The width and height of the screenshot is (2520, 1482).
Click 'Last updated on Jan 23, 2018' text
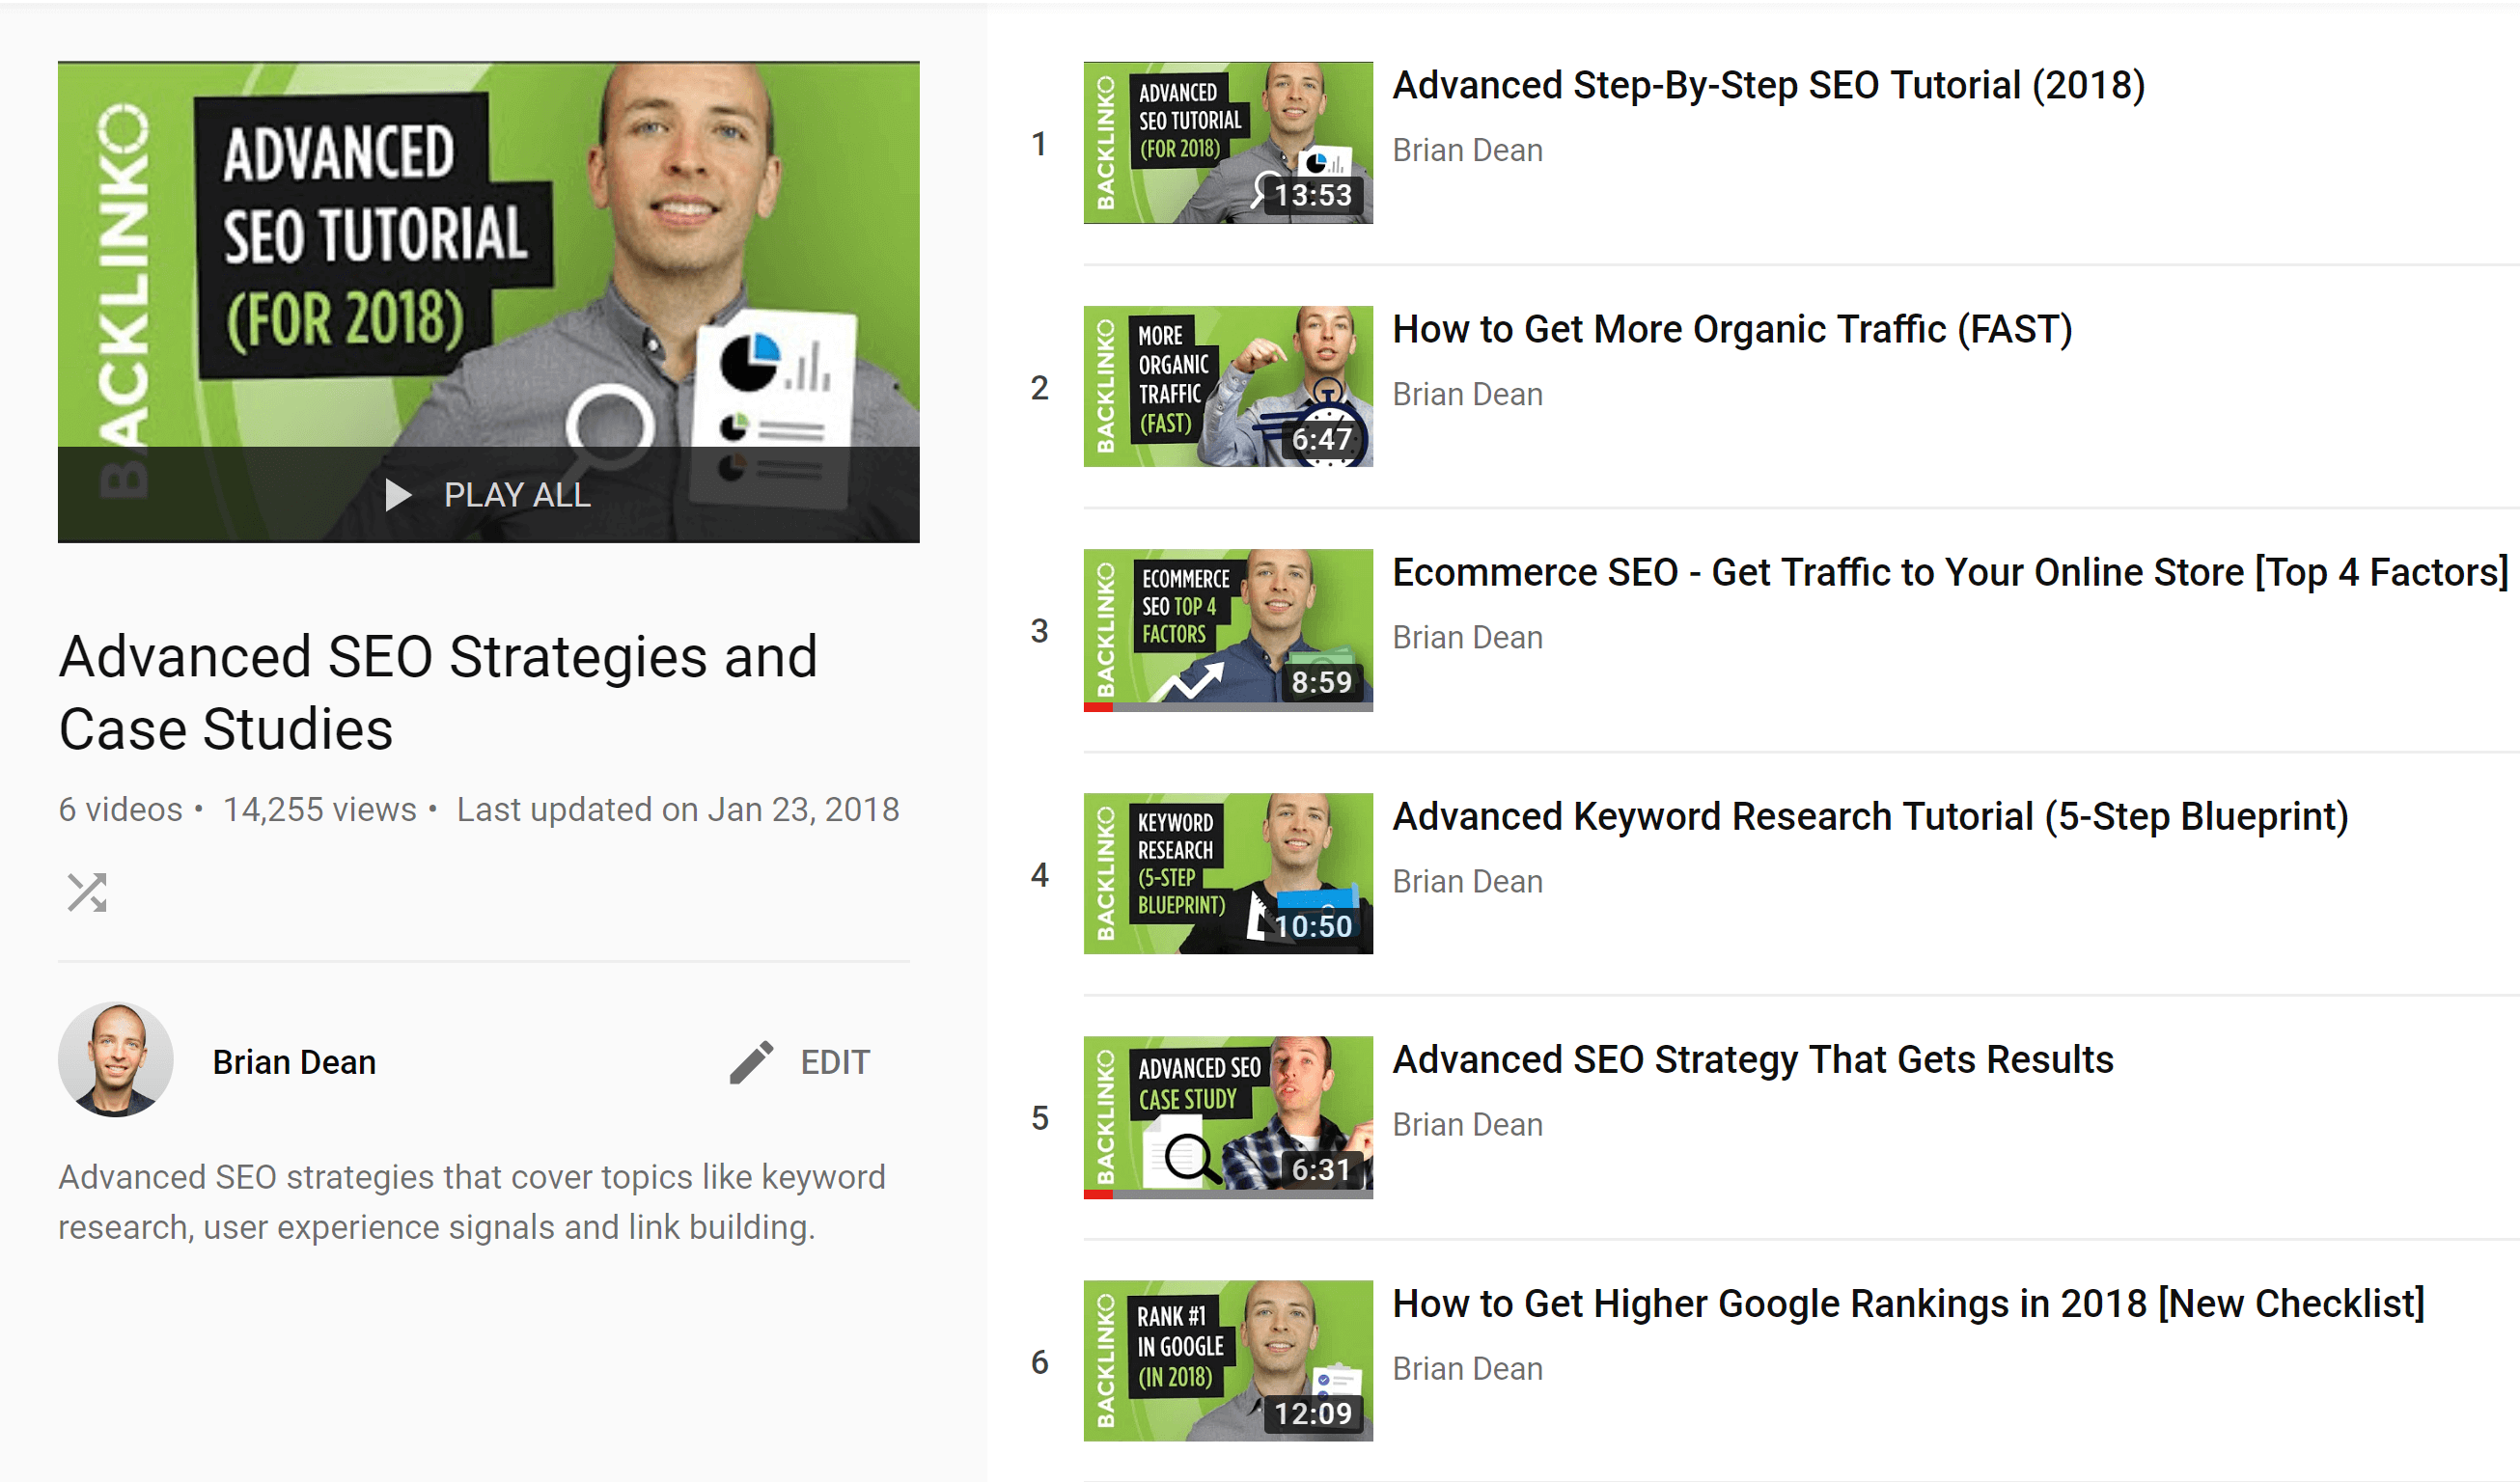678,809
